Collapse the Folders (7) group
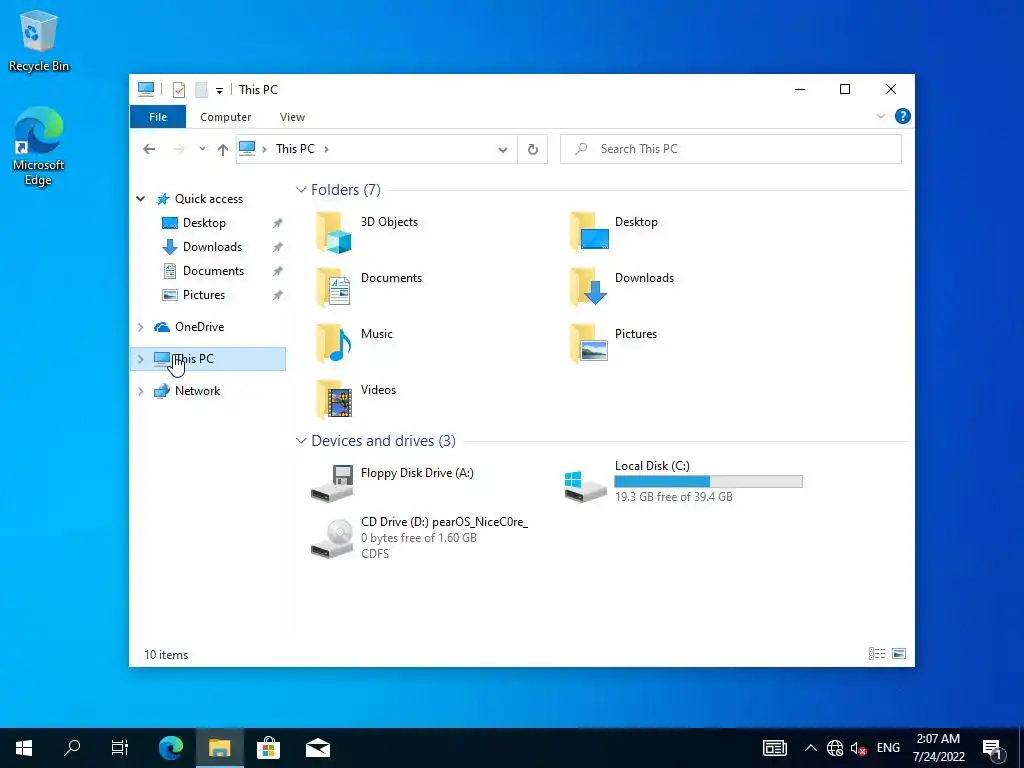 301,189
